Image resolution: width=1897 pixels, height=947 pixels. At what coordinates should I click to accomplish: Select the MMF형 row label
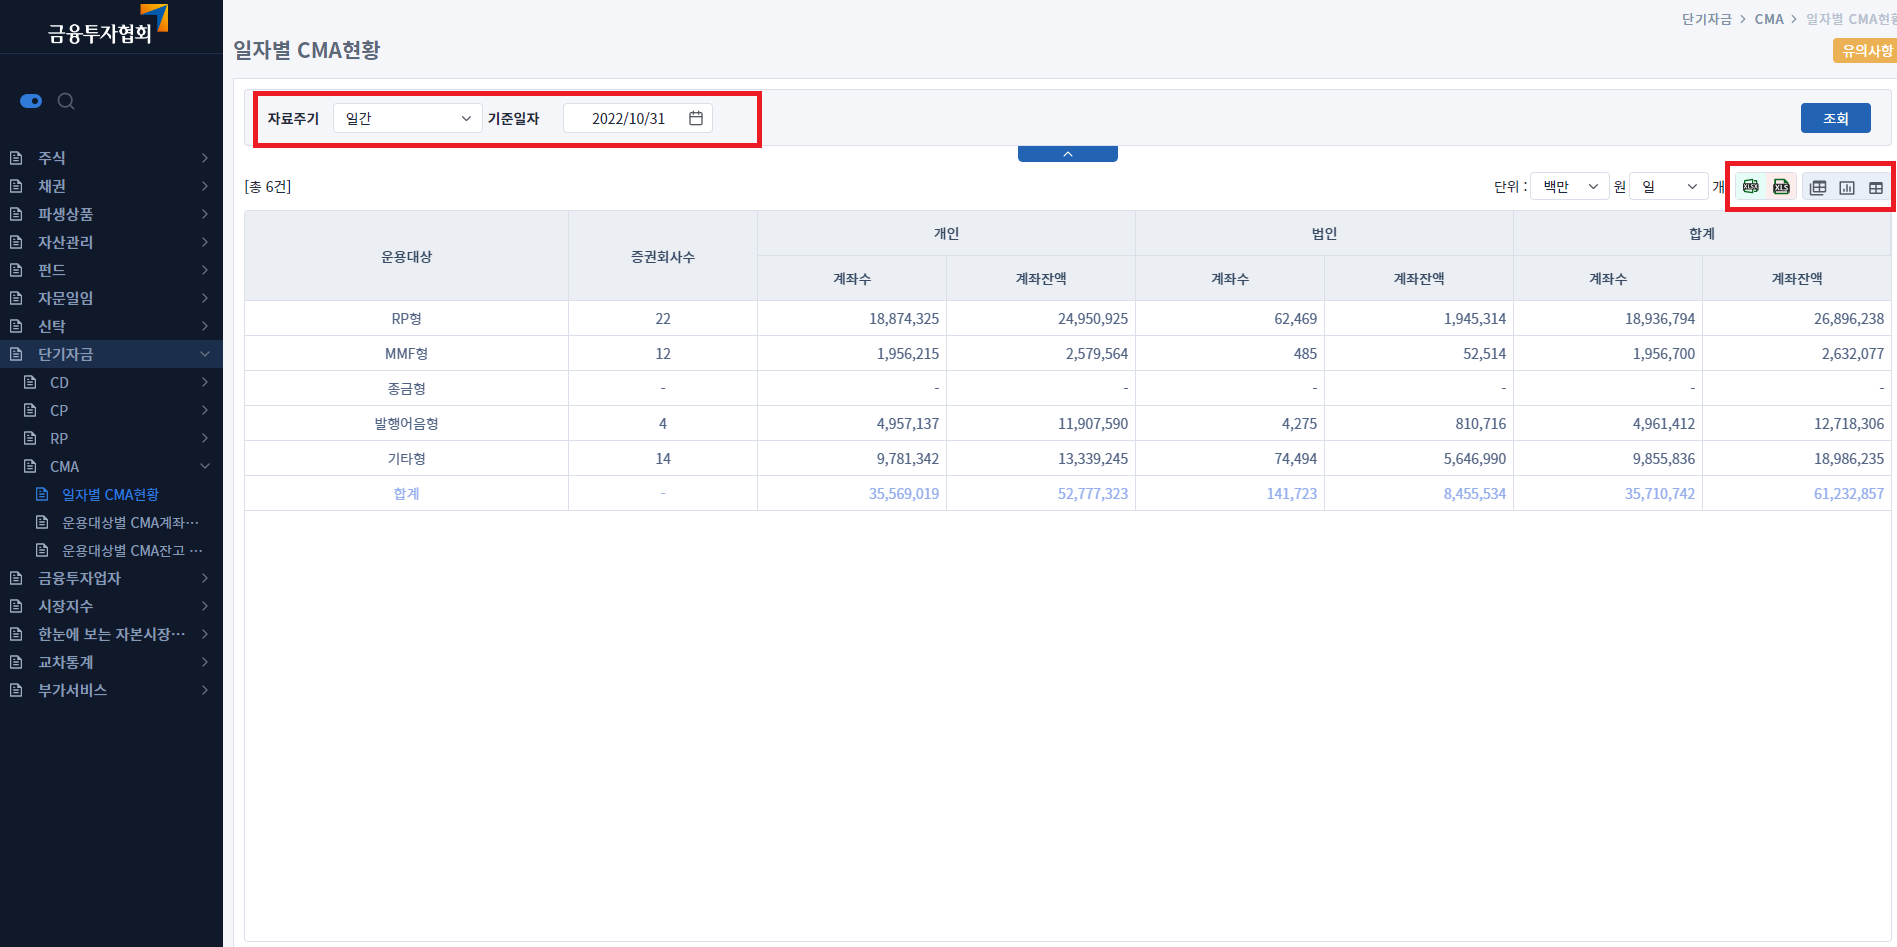point(406,353)
